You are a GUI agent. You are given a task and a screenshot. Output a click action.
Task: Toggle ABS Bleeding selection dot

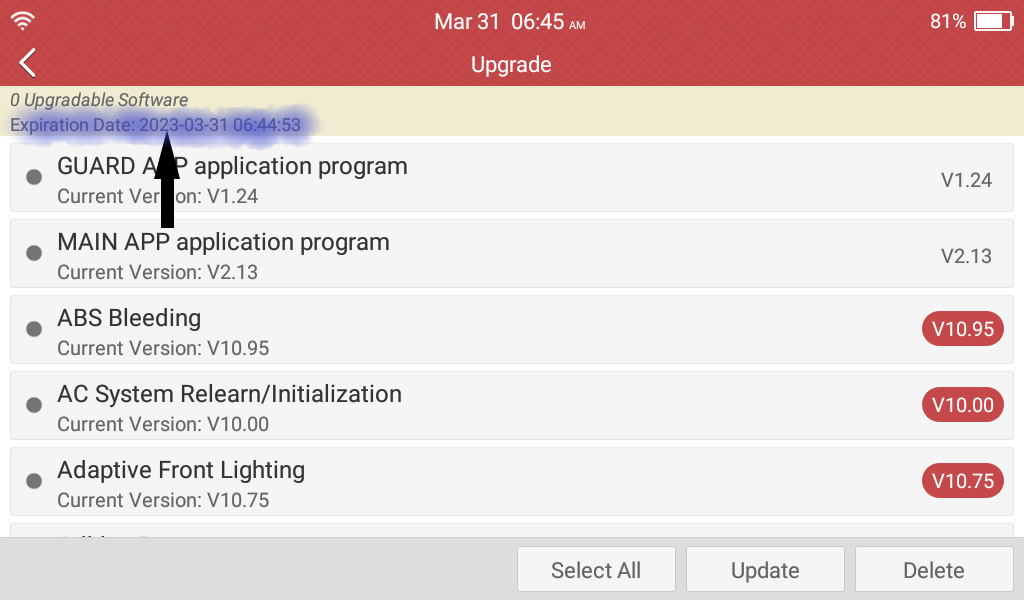[34, 329]
